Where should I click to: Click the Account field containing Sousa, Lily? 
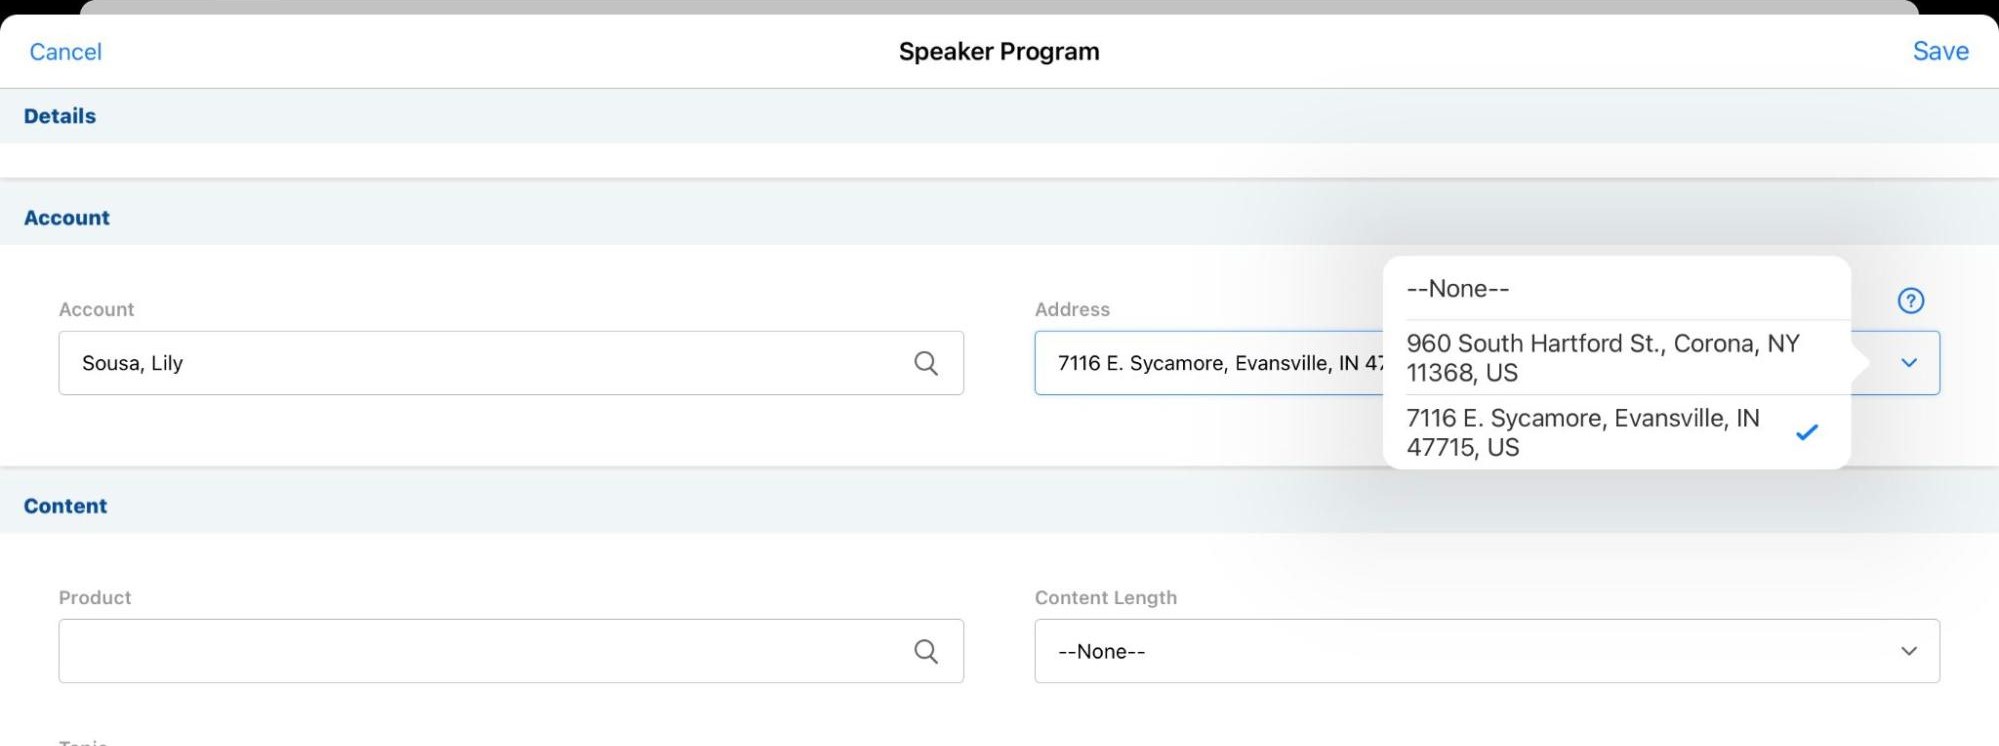pos(480,363)
